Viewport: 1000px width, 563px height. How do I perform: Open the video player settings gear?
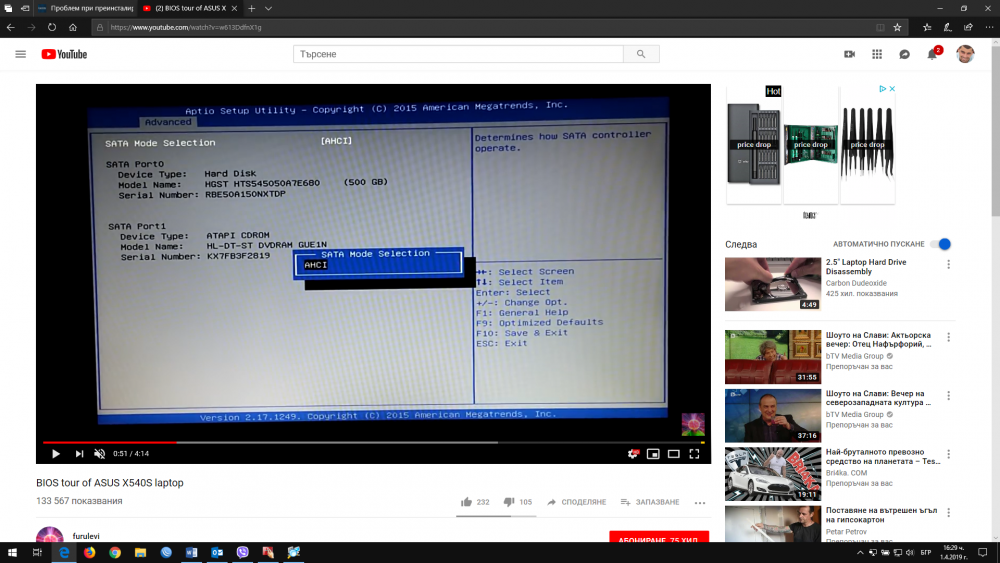[633, 453]
